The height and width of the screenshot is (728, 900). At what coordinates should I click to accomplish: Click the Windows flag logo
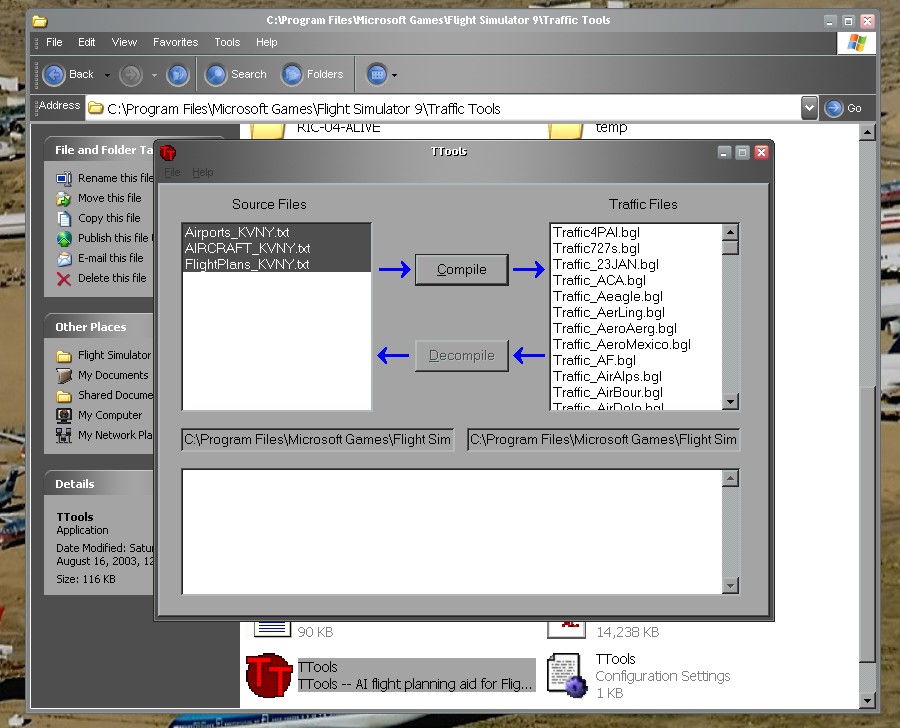point(856,42)
